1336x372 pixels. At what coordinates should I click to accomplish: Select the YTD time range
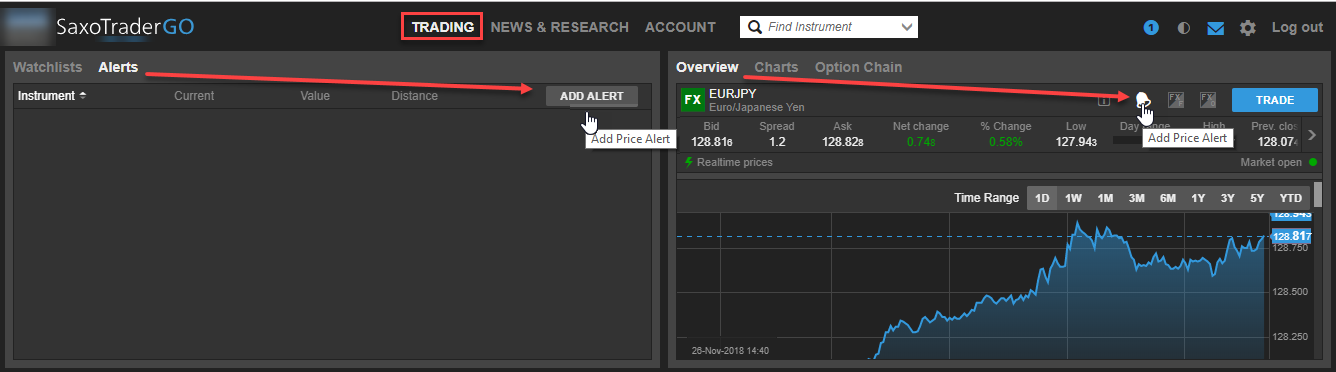(x=1291, y=198)
